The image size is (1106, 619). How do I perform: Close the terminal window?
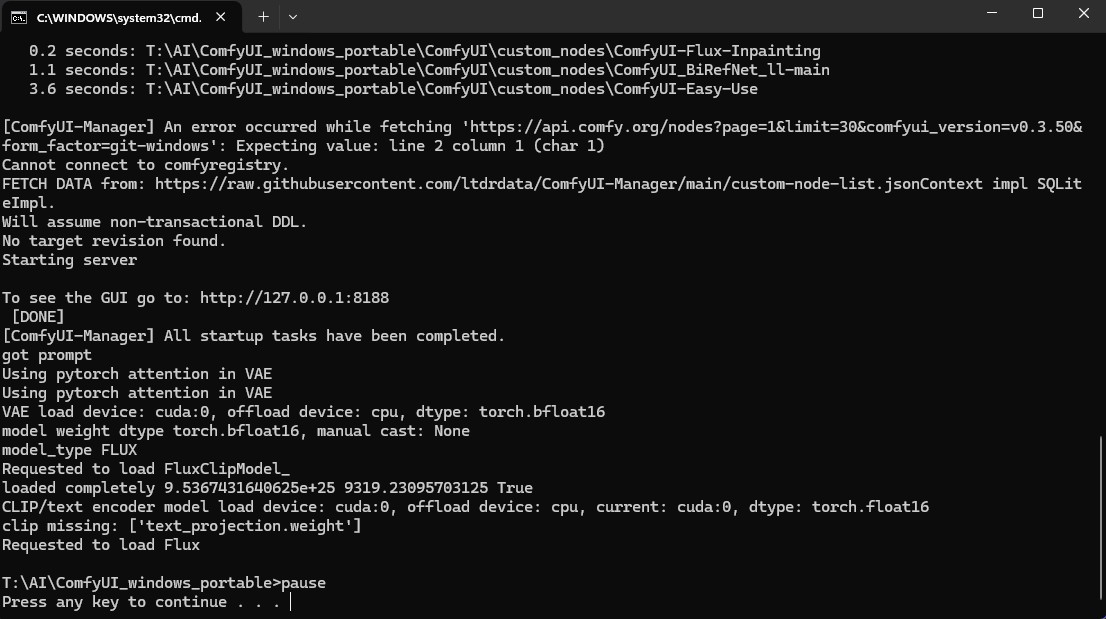[1084, 14]
